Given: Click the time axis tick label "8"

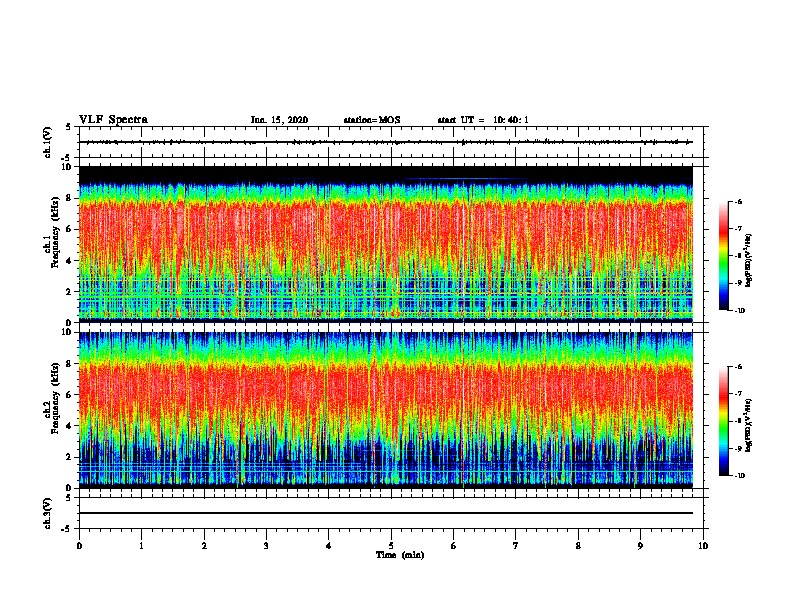Looking at the screenshot, I should coord(578,546).
